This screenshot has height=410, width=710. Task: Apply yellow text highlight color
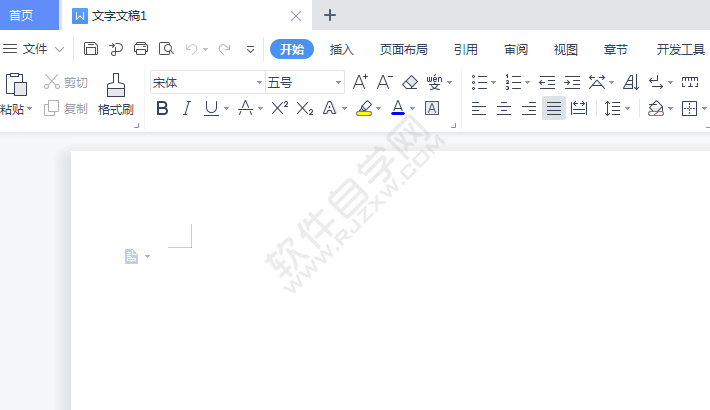tap(364, 108)
